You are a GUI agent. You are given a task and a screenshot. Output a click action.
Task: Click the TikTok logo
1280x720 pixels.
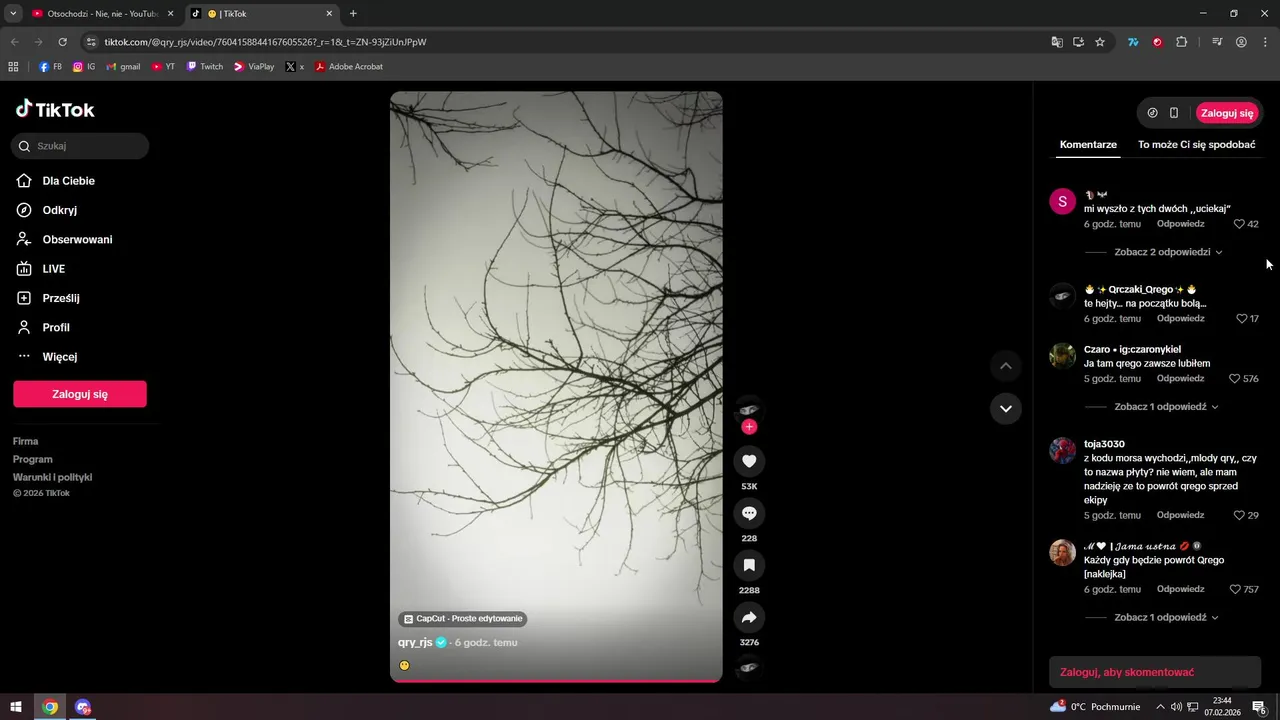click(55, 109)
